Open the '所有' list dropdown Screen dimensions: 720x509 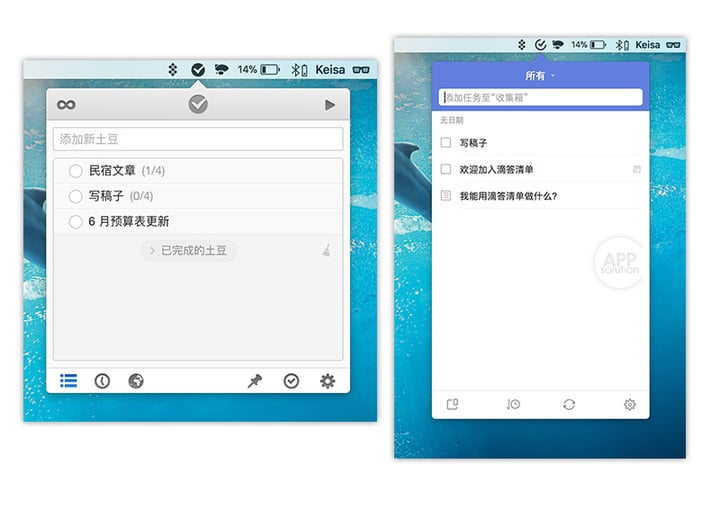coord(540,76)
